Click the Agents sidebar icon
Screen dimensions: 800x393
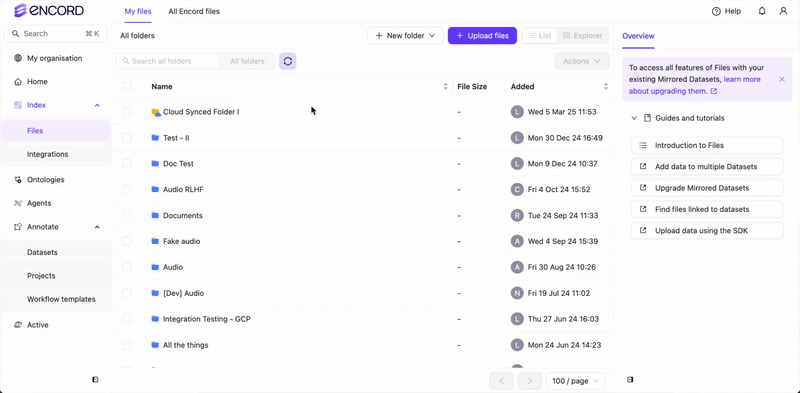point(18,203)
